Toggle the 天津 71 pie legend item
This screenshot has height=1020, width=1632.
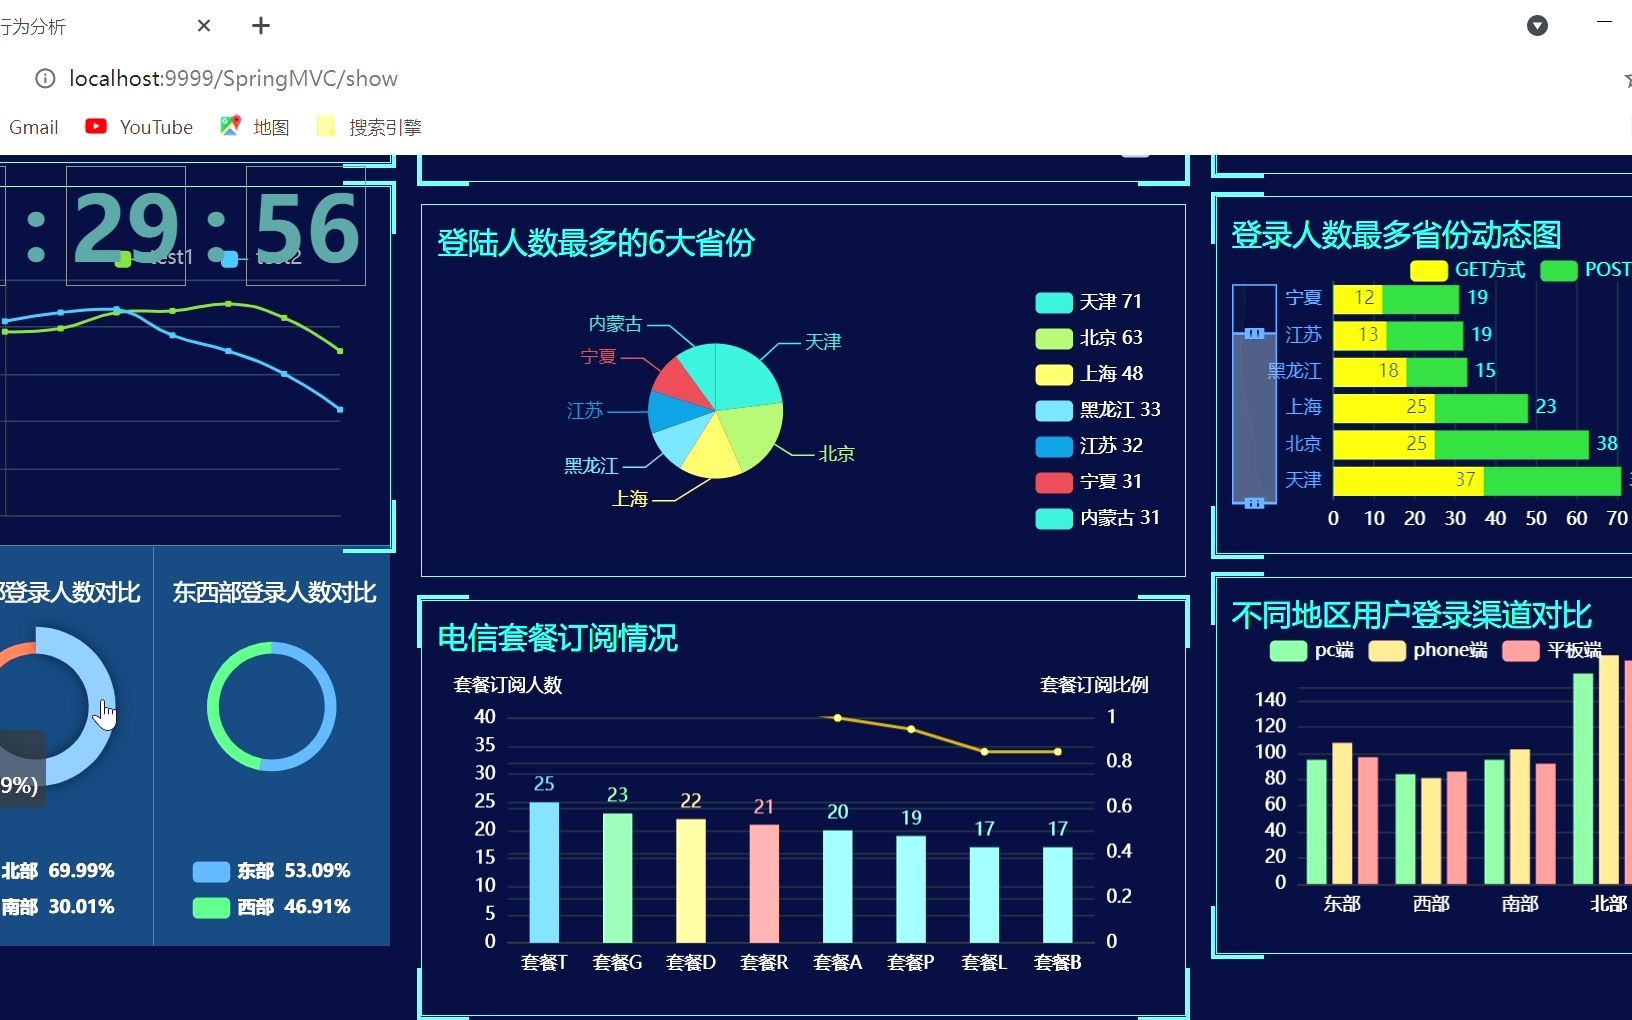1088,302
